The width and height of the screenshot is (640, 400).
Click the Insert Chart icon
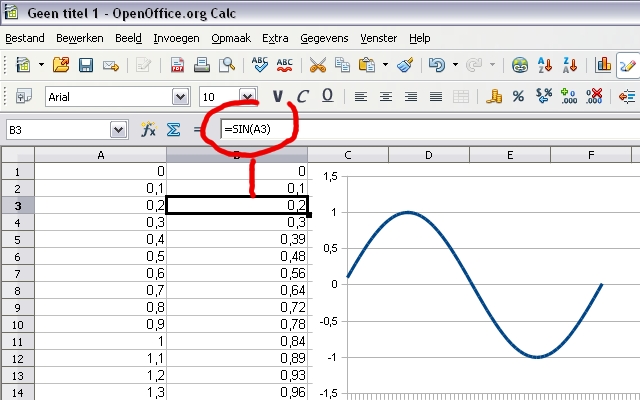click(x=604, y=66)
